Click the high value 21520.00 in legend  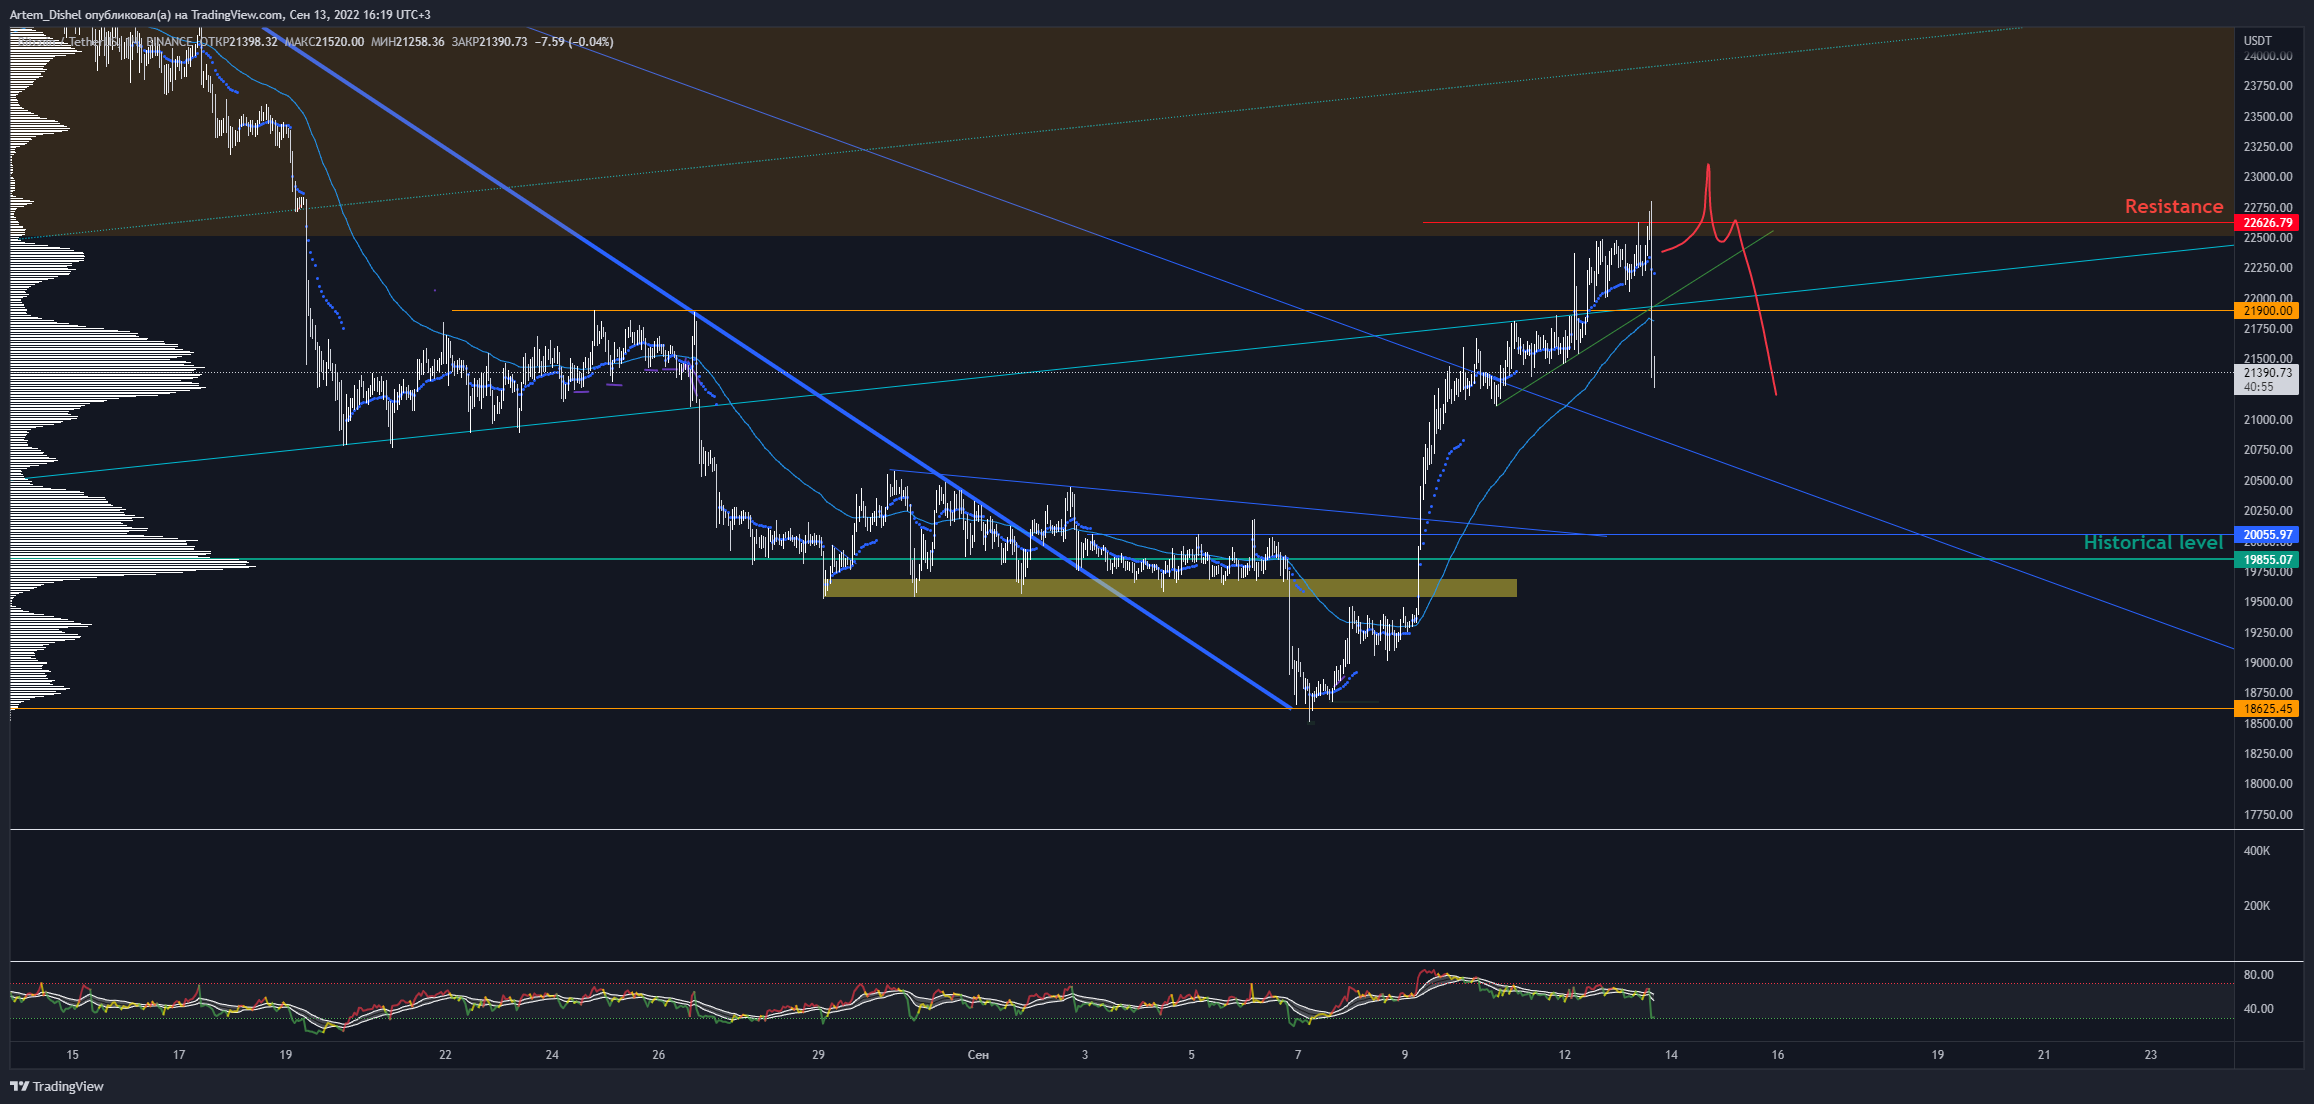coord(338,42)
